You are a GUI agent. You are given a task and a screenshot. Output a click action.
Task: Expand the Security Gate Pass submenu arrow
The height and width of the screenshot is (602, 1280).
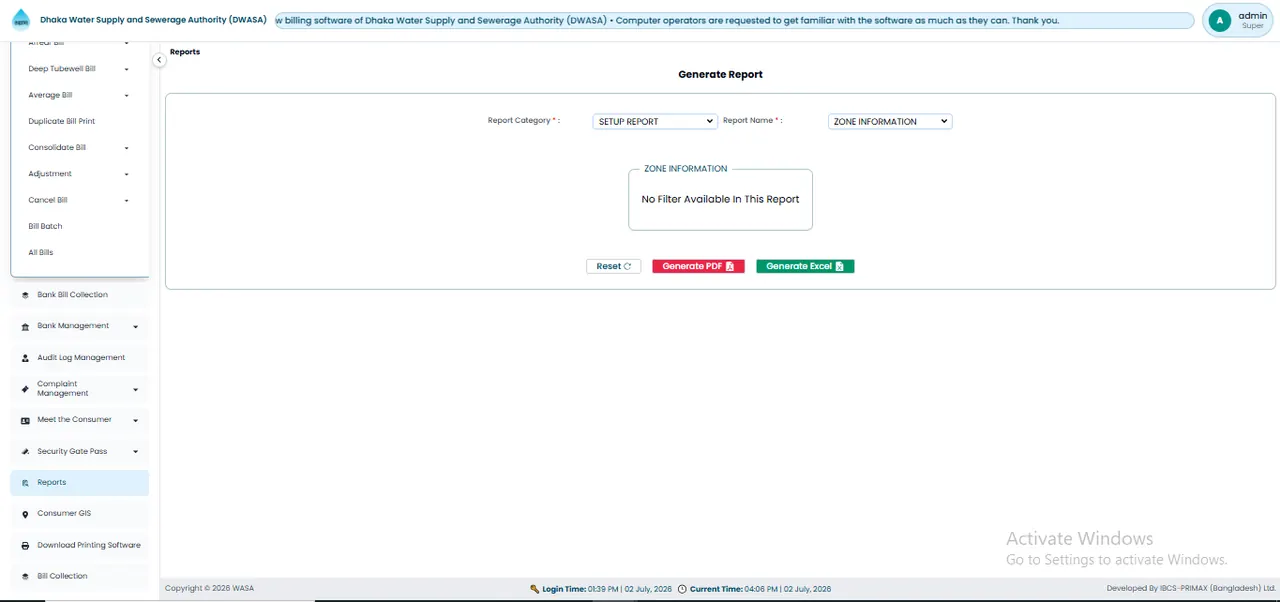click(135, 452)
